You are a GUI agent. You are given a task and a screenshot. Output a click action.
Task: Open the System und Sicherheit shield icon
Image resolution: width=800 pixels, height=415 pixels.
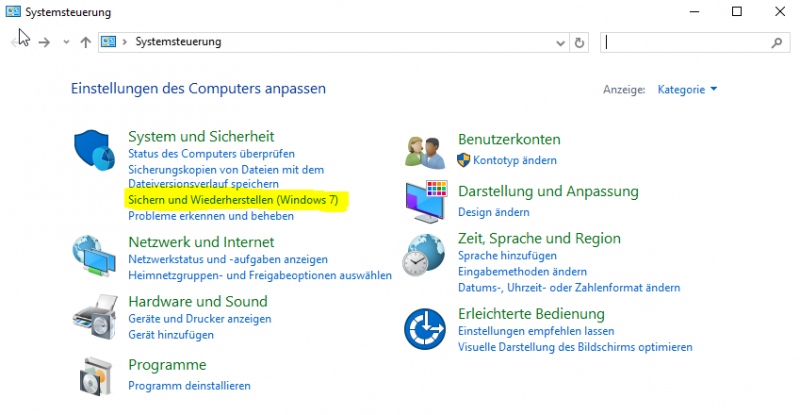tap(96, 151)
